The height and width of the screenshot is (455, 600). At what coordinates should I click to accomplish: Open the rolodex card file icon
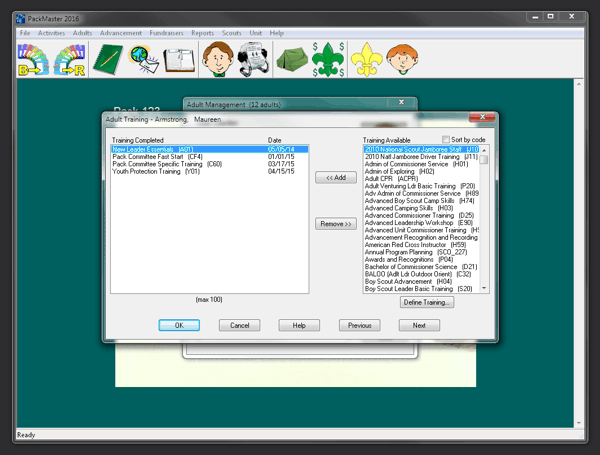(252, 60)
